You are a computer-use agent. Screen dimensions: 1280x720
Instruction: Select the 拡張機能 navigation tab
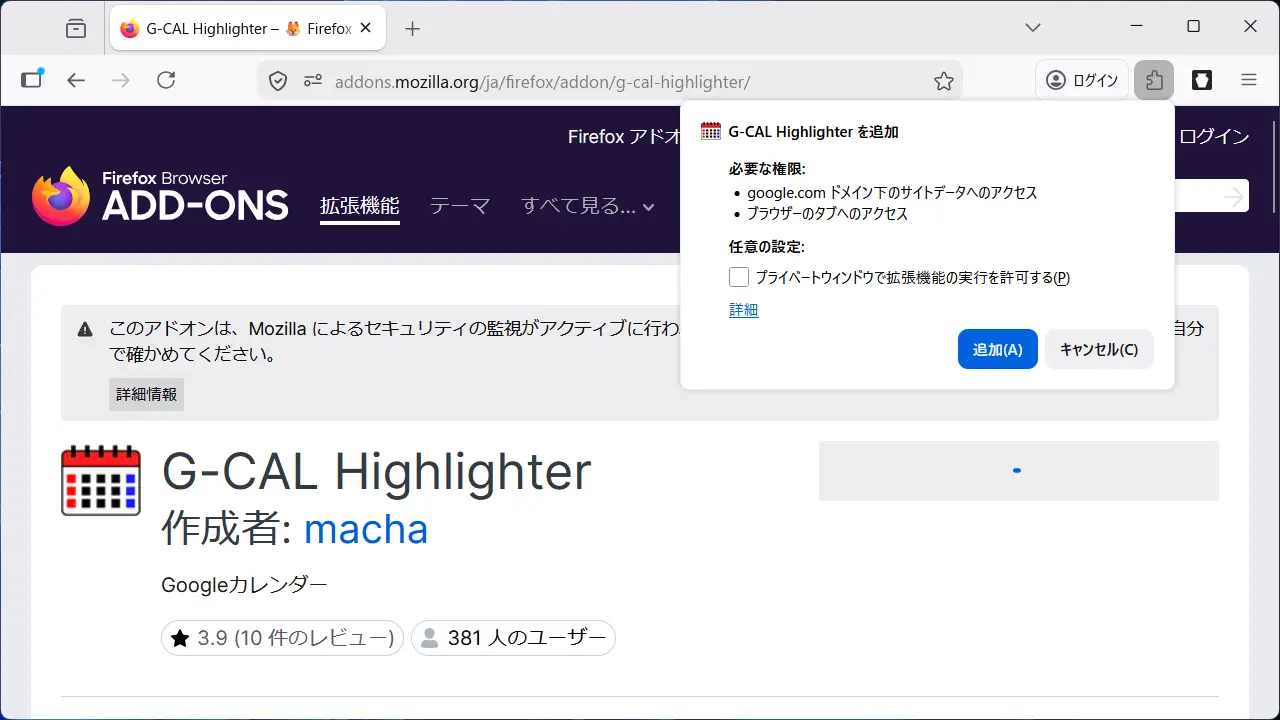(359, 206)
